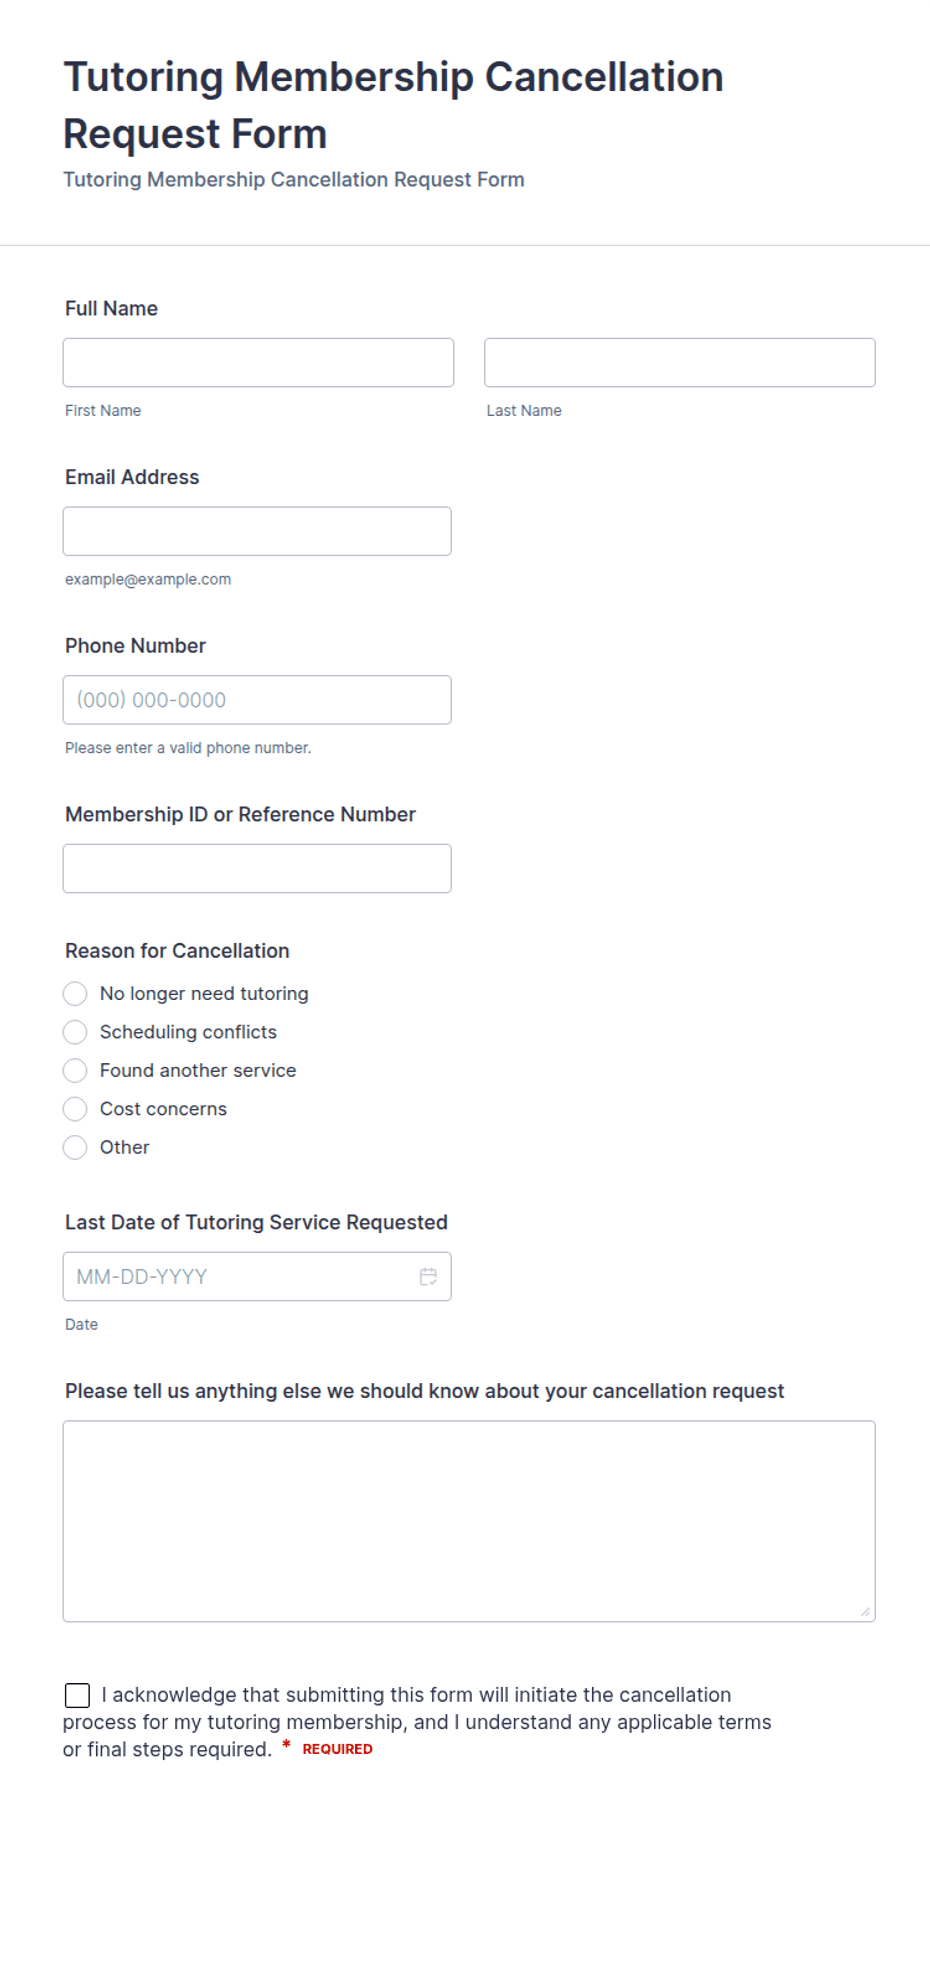Open the calendar picker icon
The height and width of the screenshot is (1968, 930).
click(x=428, y=1277)
